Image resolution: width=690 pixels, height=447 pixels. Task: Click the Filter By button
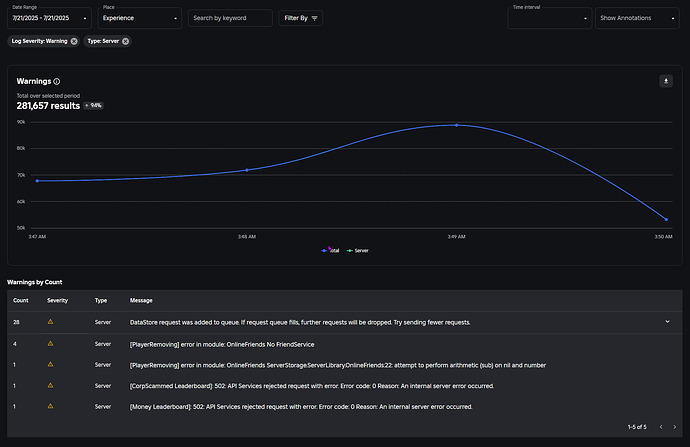[302, 18]
